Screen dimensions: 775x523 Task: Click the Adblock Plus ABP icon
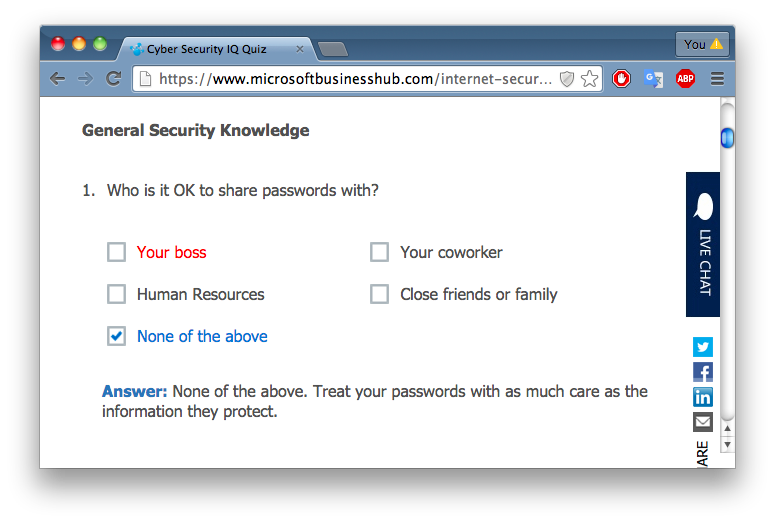685,79
